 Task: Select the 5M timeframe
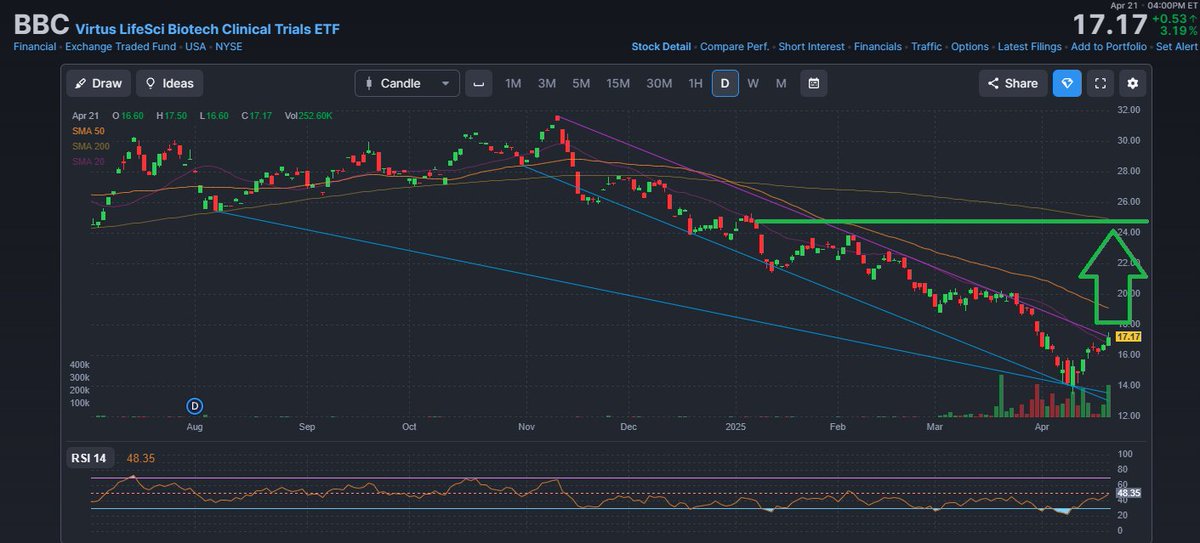click(581, 83)
